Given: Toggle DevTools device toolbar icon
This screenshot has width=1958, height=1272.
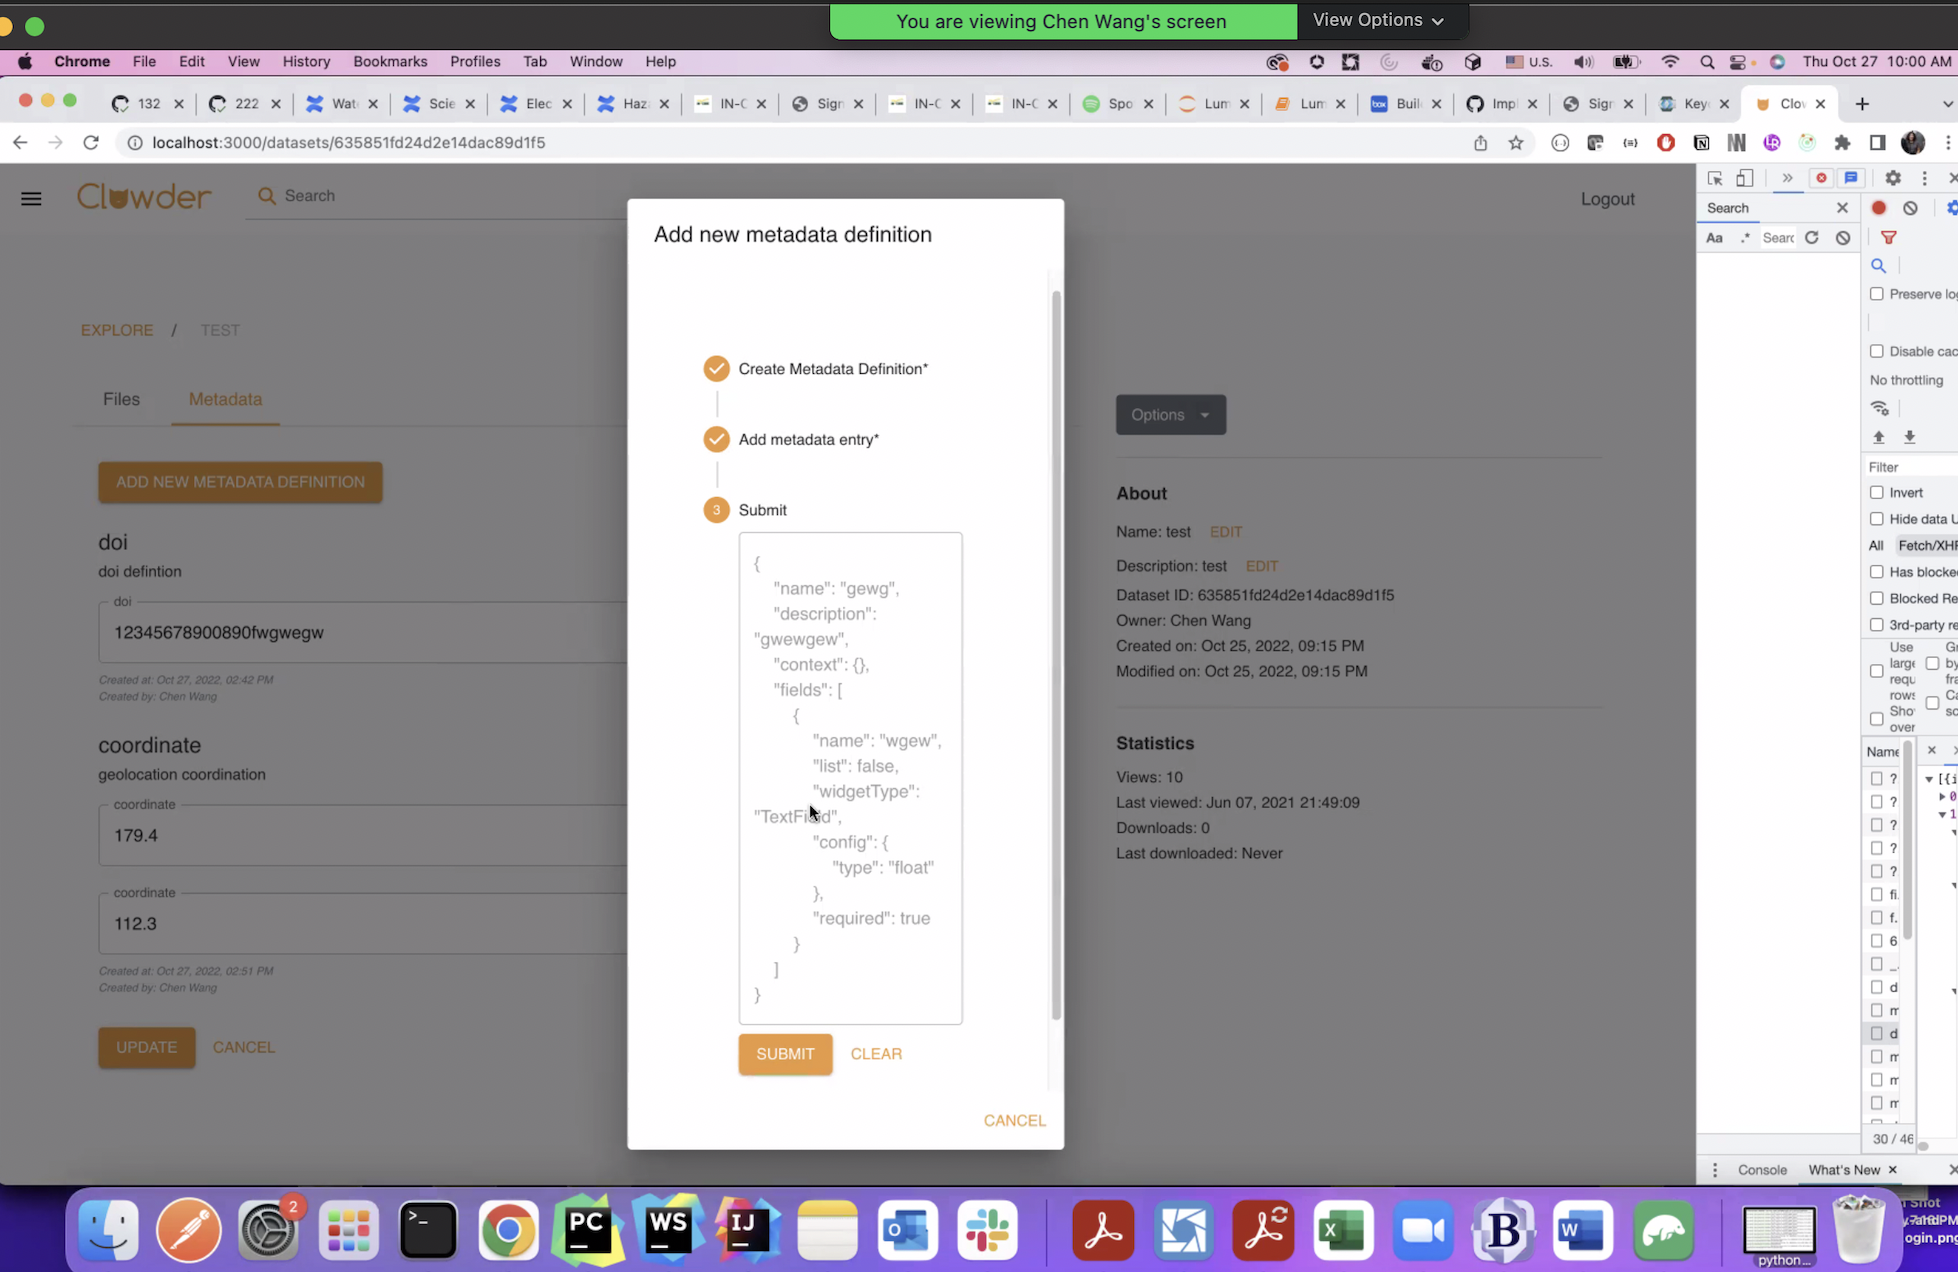Looking at the screenshot, I should pyautogui.click(x=1745, y=178).
